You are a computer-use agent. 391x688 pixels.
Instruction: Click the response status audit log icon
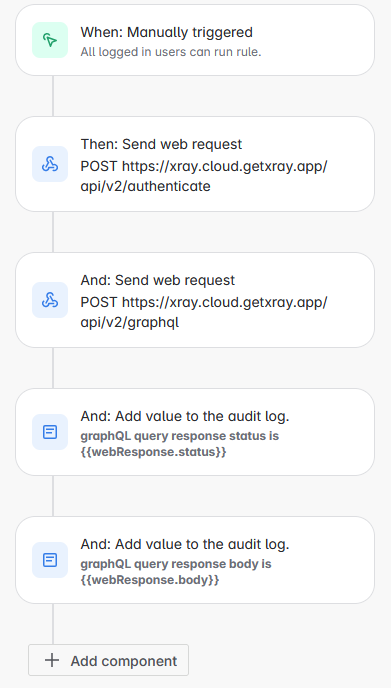pos(50,432)
